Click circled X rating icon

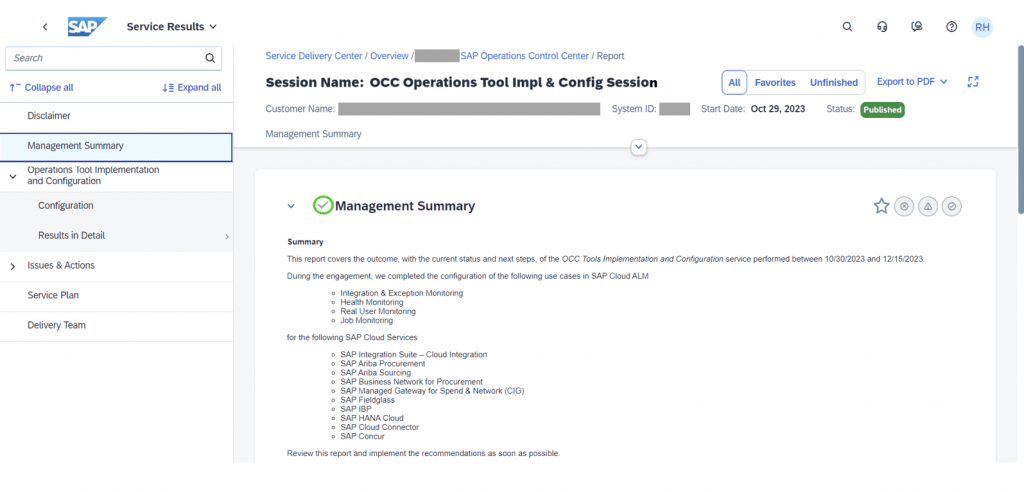904,206
